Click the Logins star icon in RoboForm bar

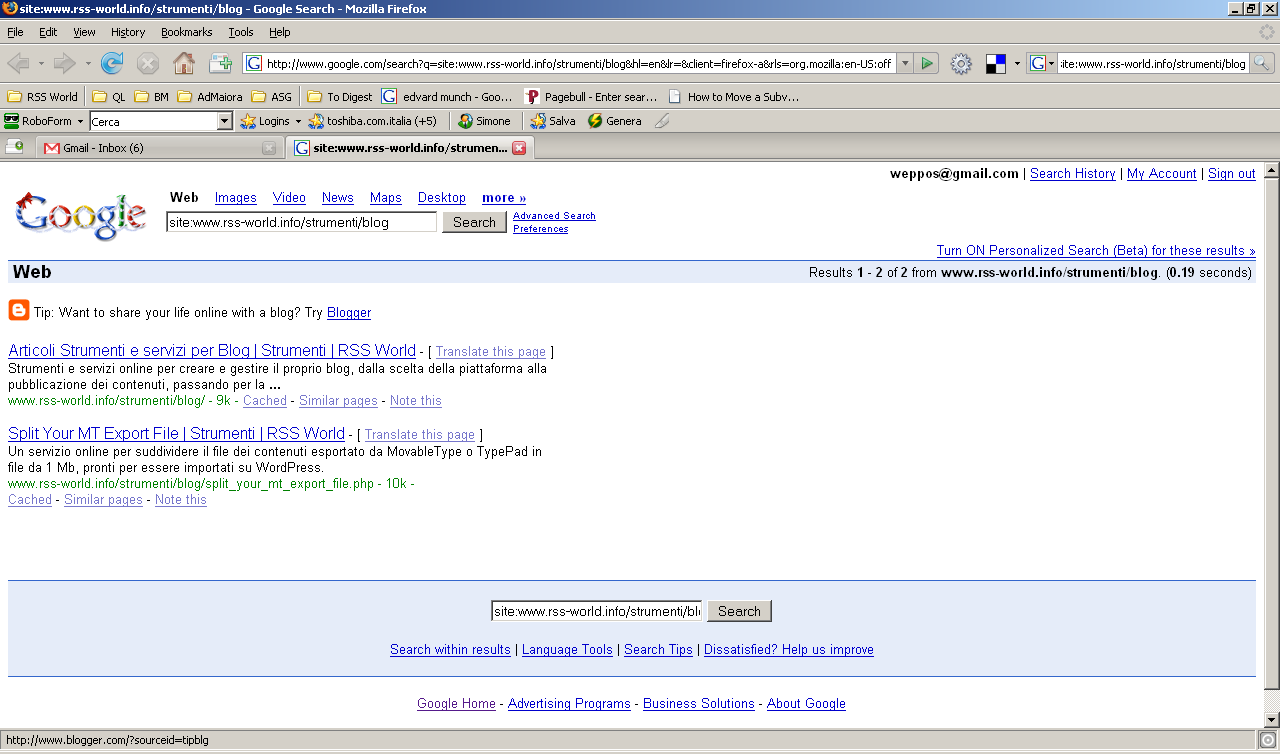249,121
